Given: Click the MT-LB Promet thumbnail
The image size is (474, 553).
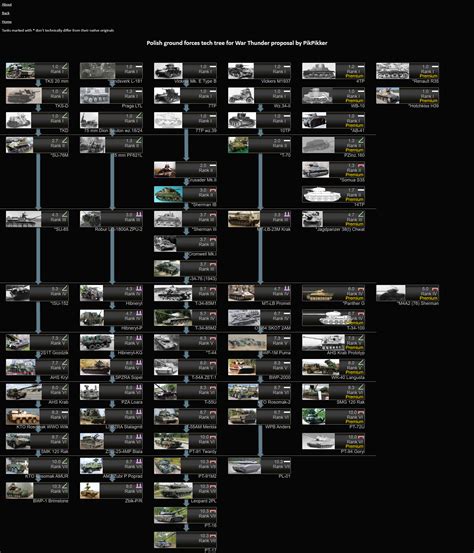Looking at the screenshot, I should [241, 293].
